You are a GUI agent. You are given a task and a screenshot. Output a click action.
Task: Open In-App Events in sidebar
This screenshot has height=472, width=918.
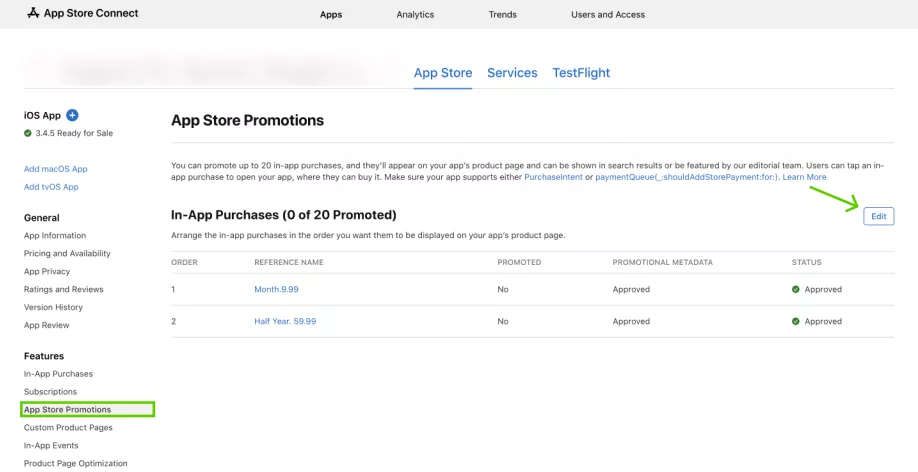tap(51, 446)
